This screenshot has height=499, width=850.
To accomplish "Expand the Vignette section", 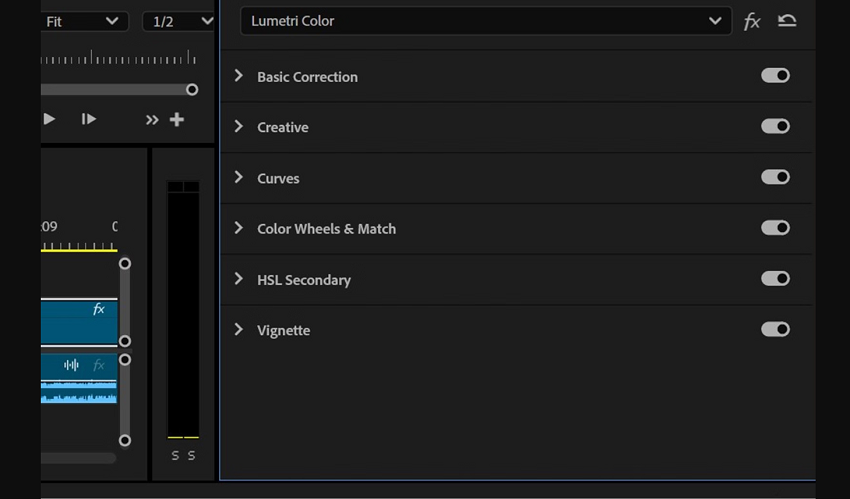I will click(239, 329).
